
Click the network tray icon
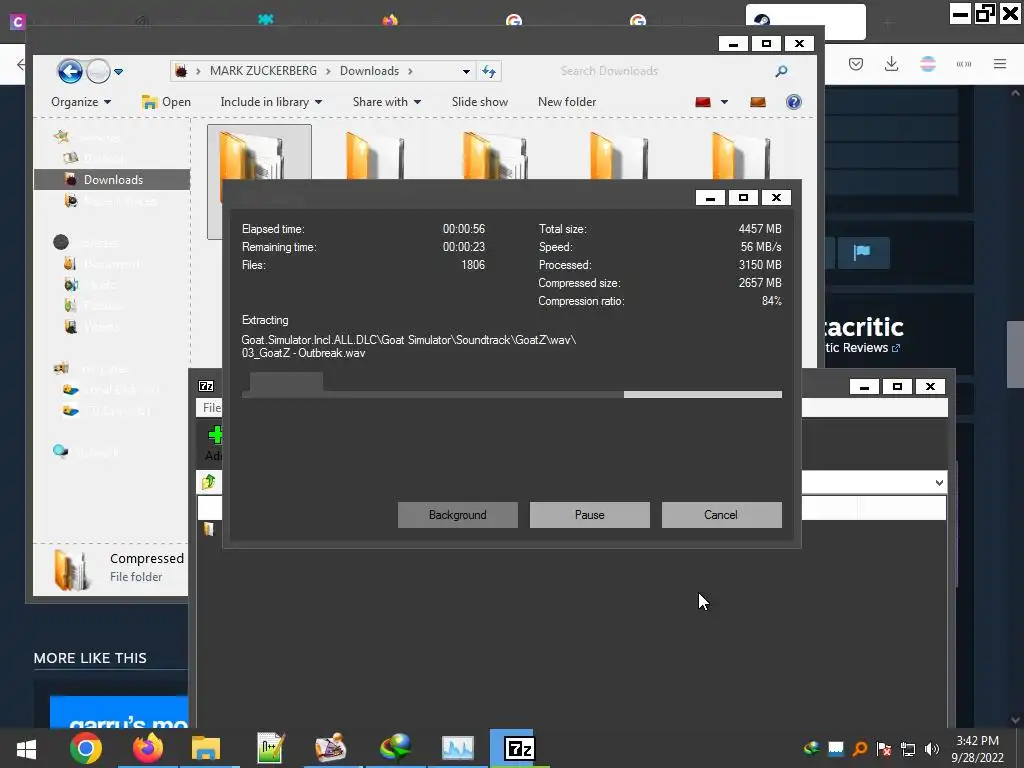click(908, 748)
